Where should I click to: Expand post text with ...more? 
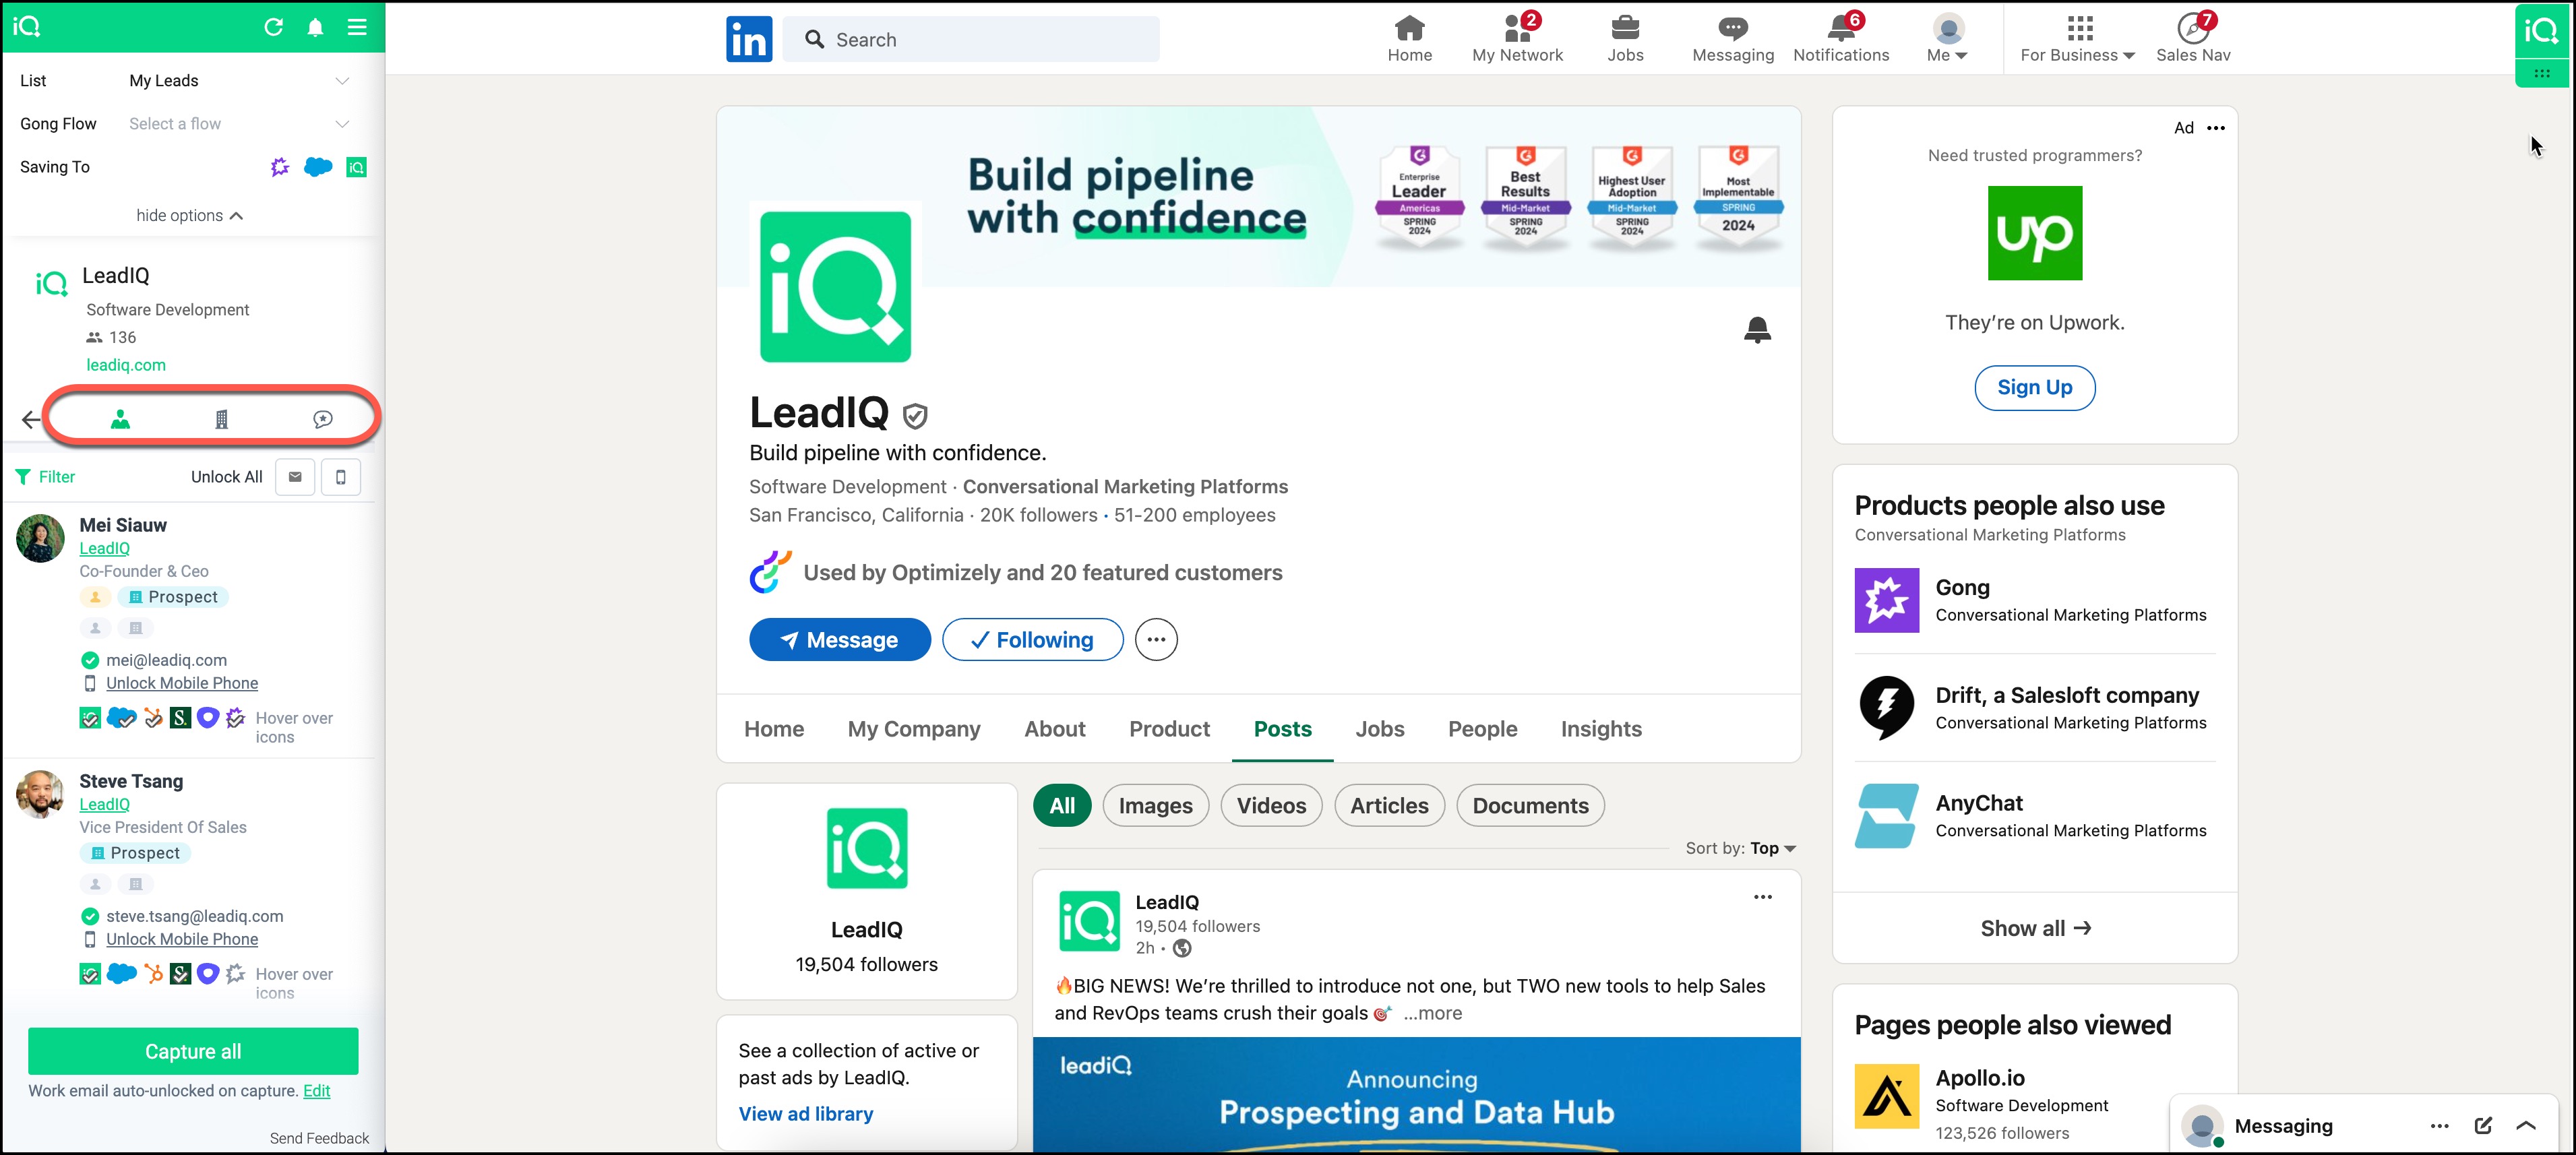pyautogui.click(x=1432, y=1013)
